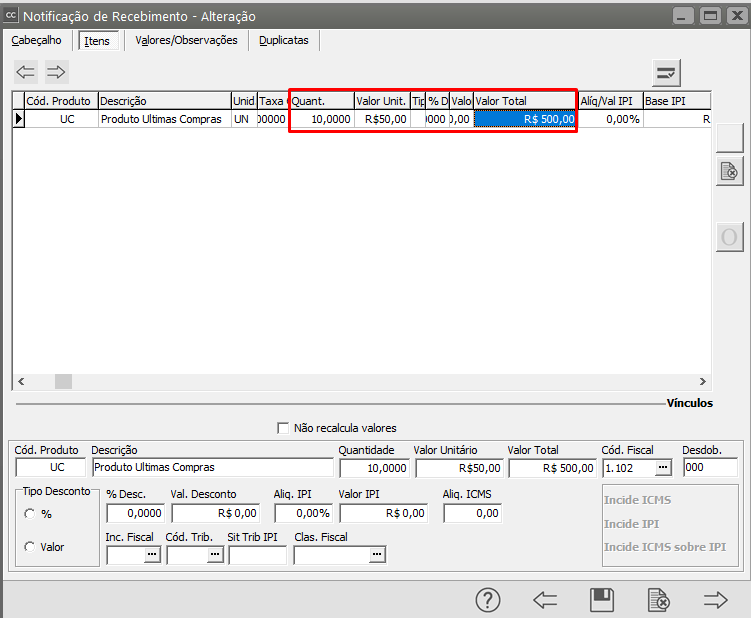The height and width of the screenshot is (618, 751).
Task: Click the bottom forward arrow icon
Action: (715, 599)
